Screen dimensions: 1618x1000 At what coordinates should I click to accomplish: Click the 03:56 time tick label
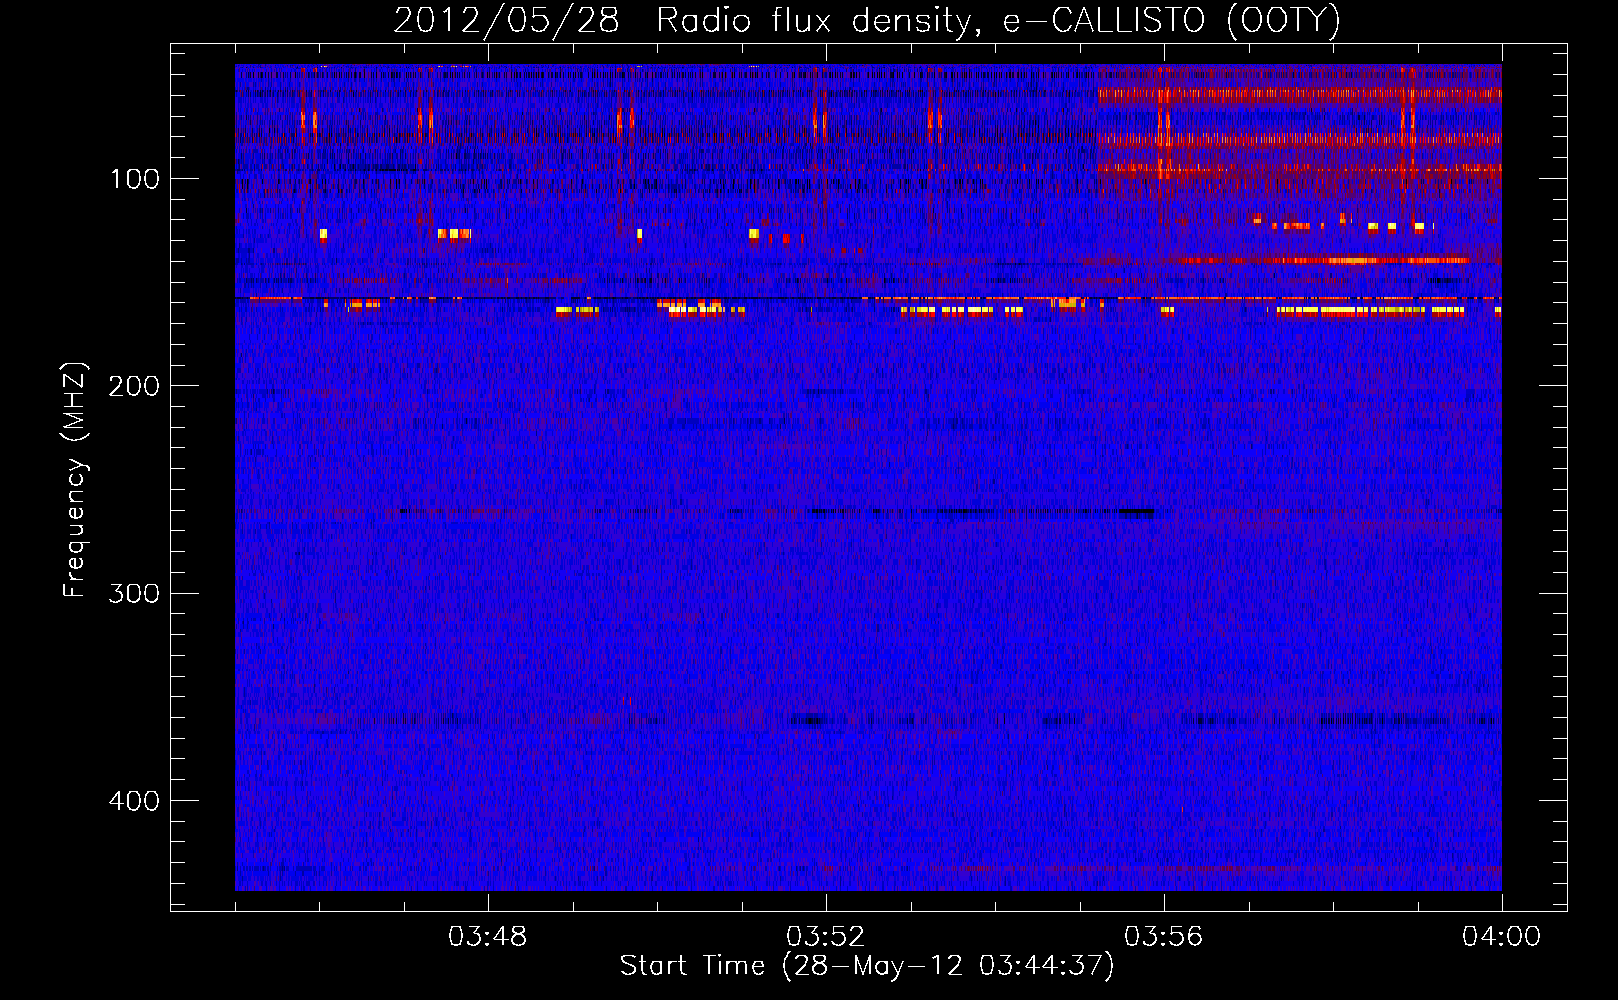(x=1163, y=937)
